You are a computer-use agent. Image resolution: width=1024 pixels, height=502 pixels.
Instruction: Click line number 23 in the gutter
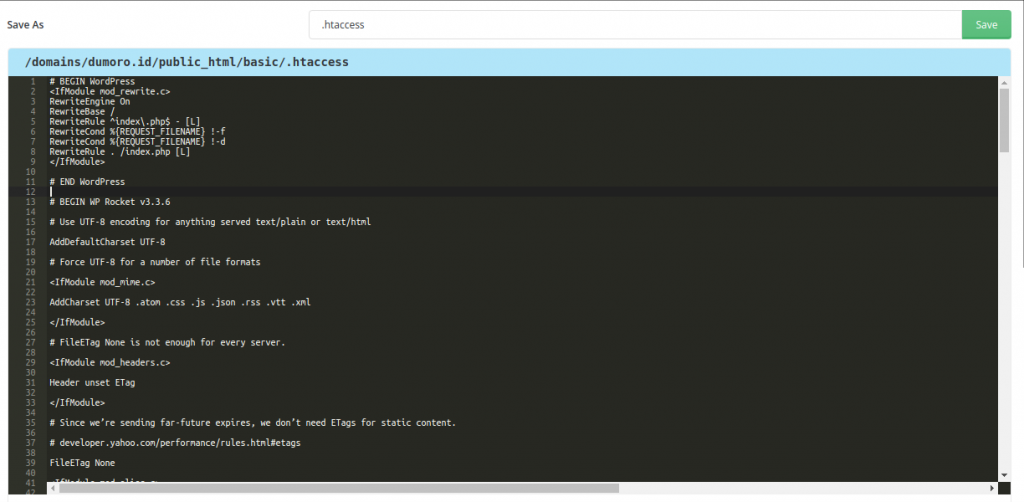click(31, 303)
